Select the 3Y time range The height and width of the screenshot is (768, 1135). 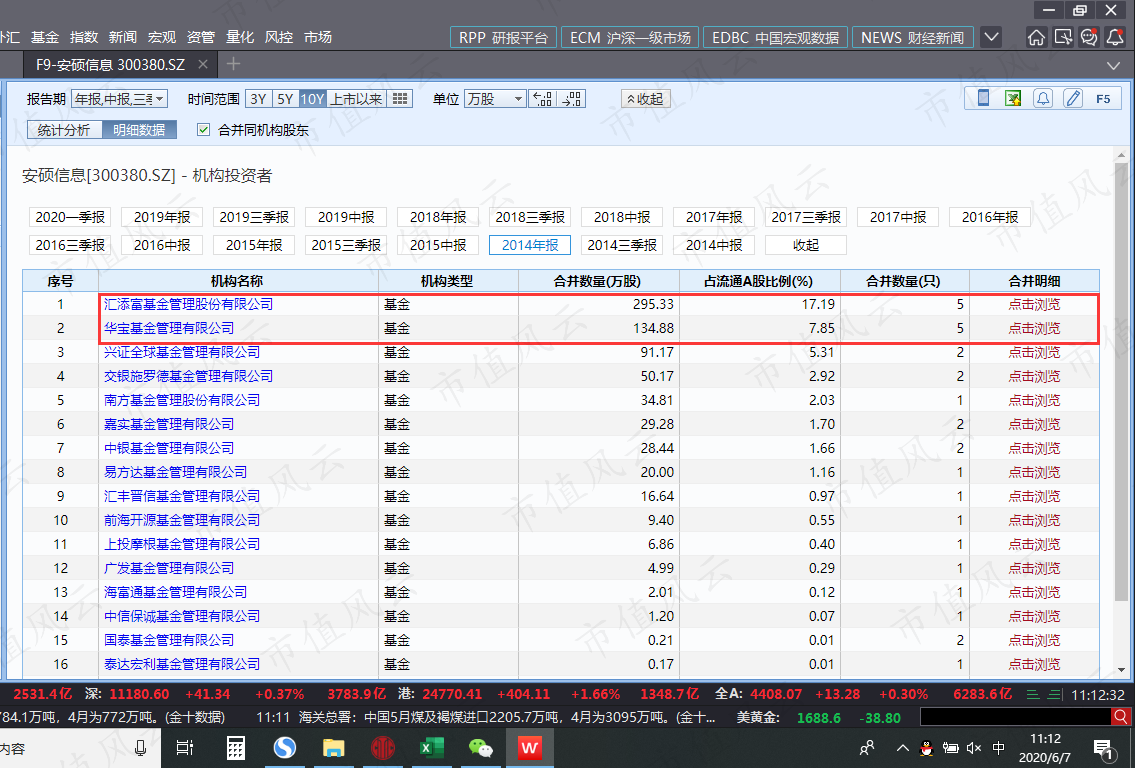pyautogui.click(x=258, y=98)
